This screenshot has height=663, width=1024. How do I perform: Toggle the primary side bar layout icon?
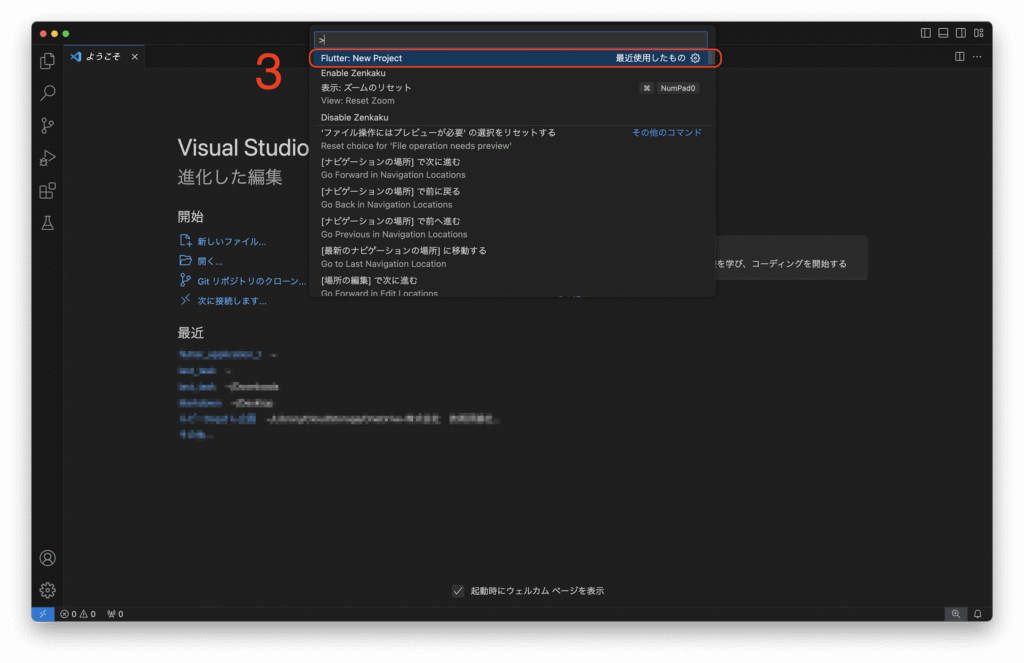click(925, 33)
